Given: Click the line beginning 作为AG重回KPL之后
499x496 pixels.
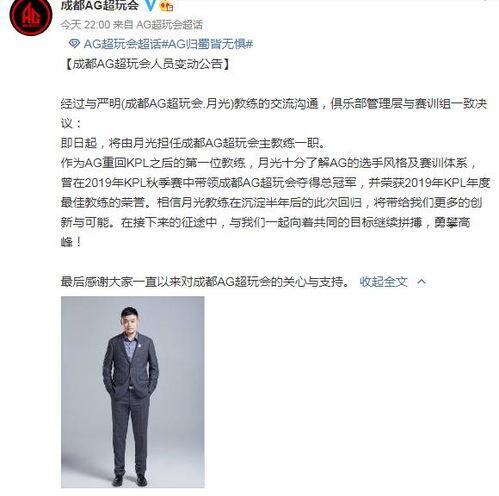Looking at the screenshot, I should pyautogui.click(x=270, y=163).
